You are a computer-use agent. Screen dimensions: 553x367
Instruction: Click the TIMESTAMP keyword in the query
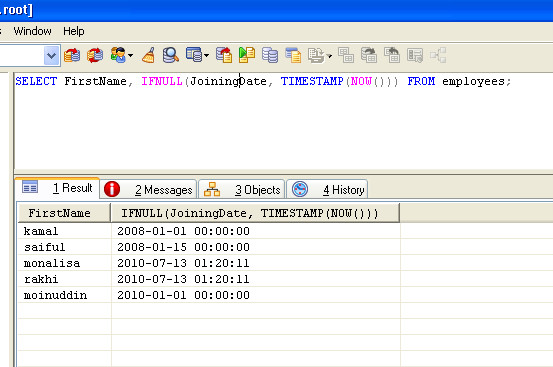(312, 81)
